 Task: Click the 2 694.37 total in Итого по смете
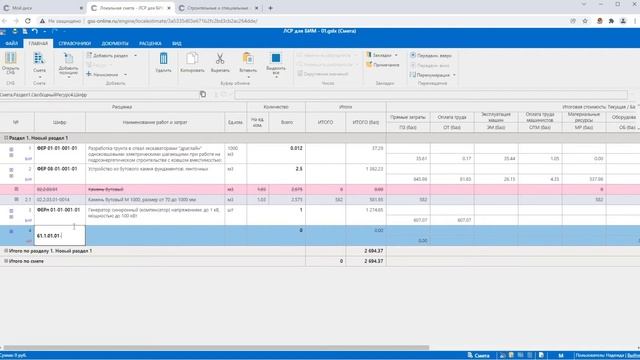point(373,261)
